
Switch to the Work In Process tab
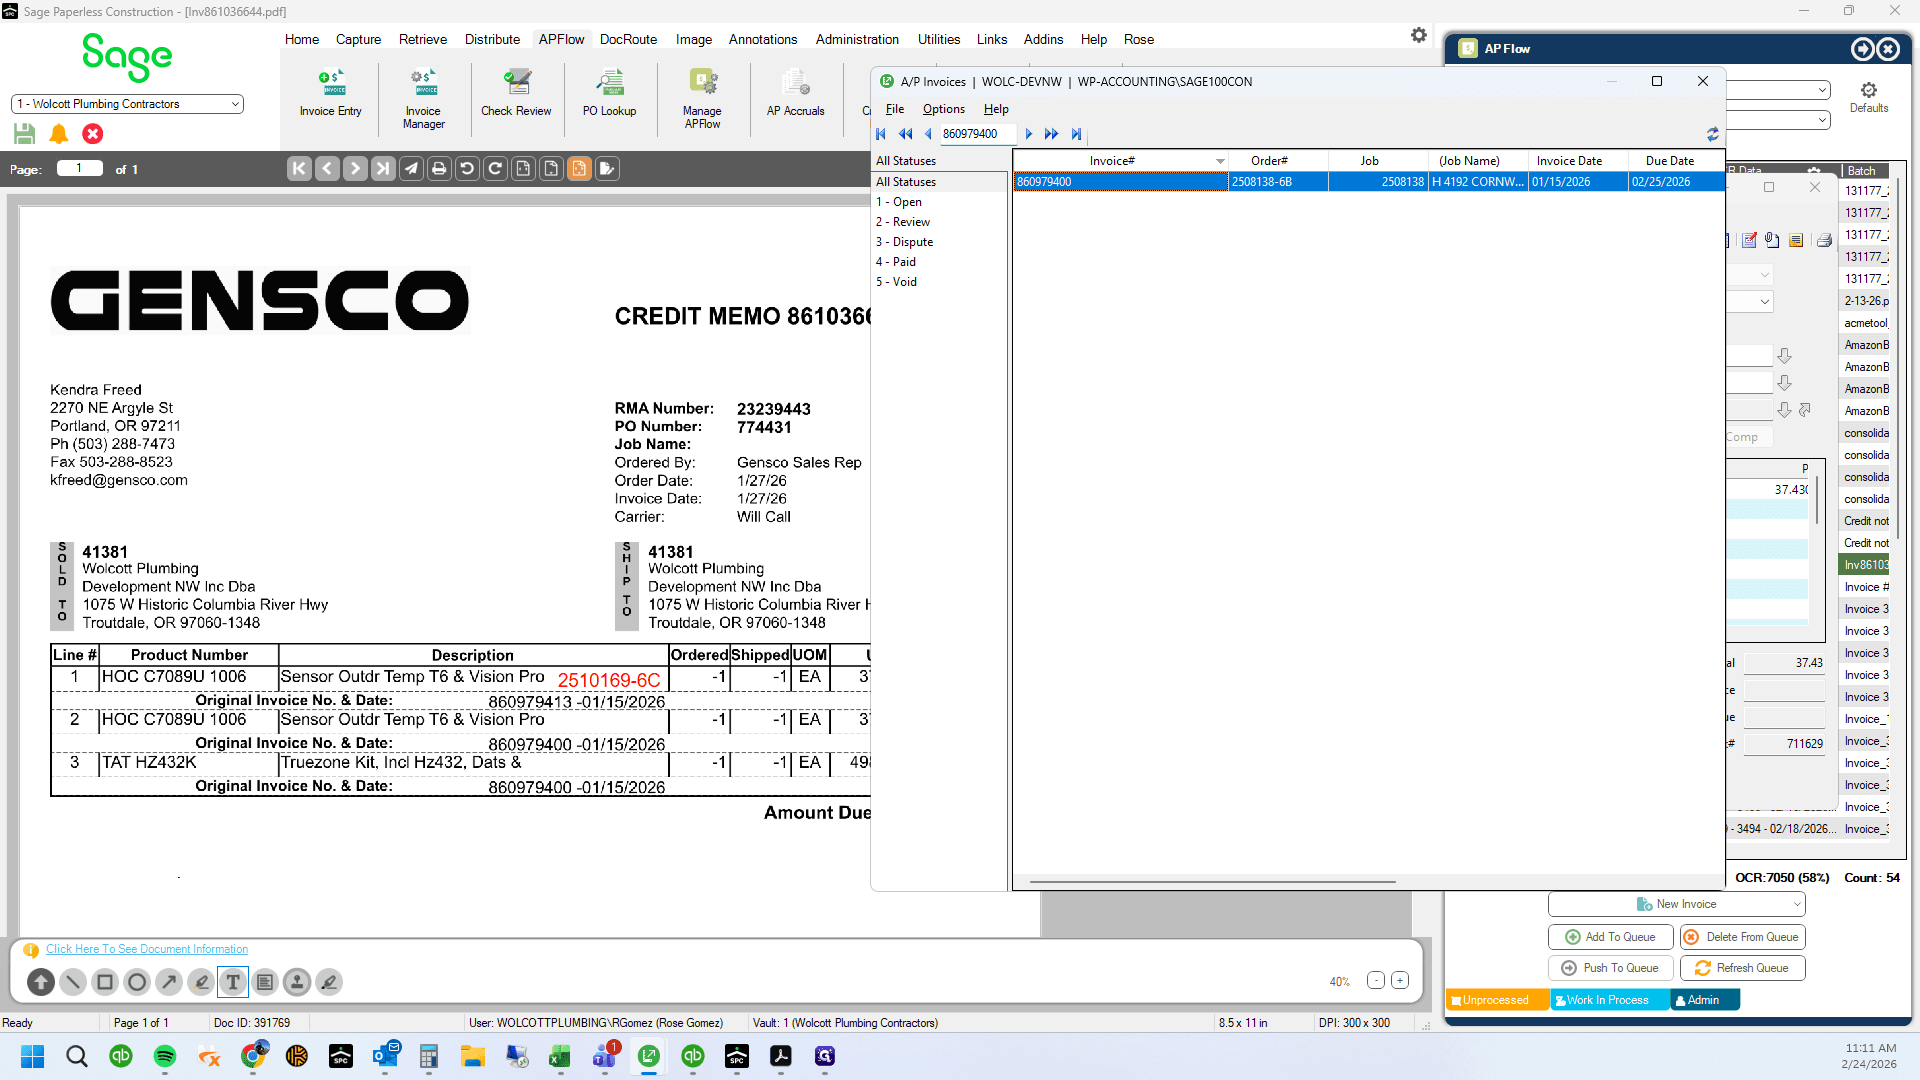tap(1608, 1000)
